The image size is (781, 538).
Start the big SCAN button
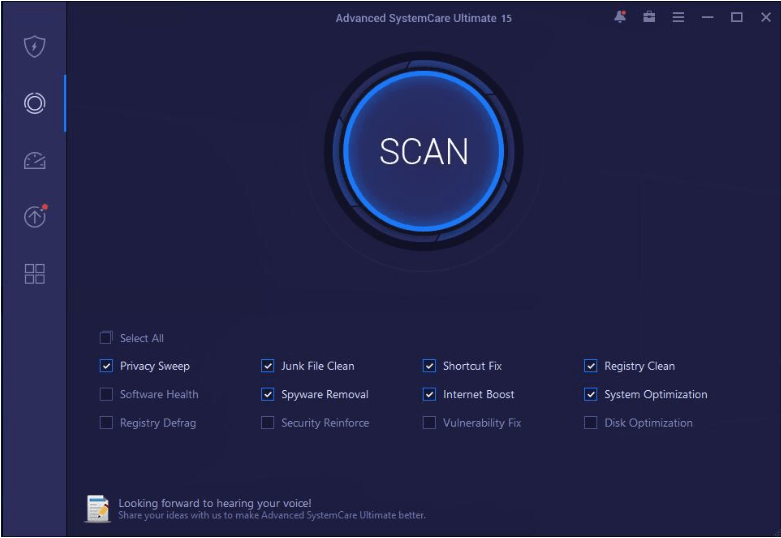(423, 151)
